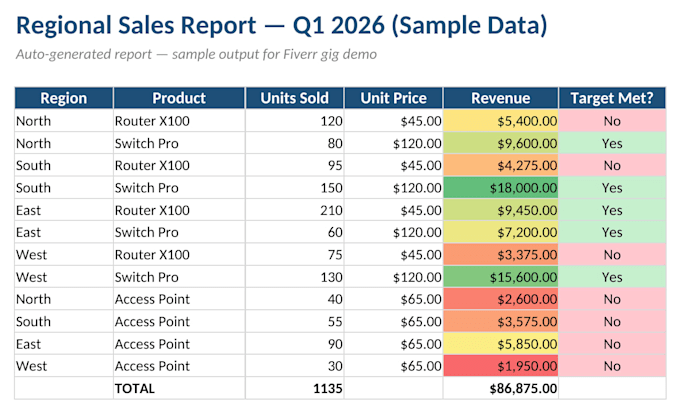This screenshot has width=680, height=413.
Task: Select the "Units Sold" header cell
Action: (294, 98)
